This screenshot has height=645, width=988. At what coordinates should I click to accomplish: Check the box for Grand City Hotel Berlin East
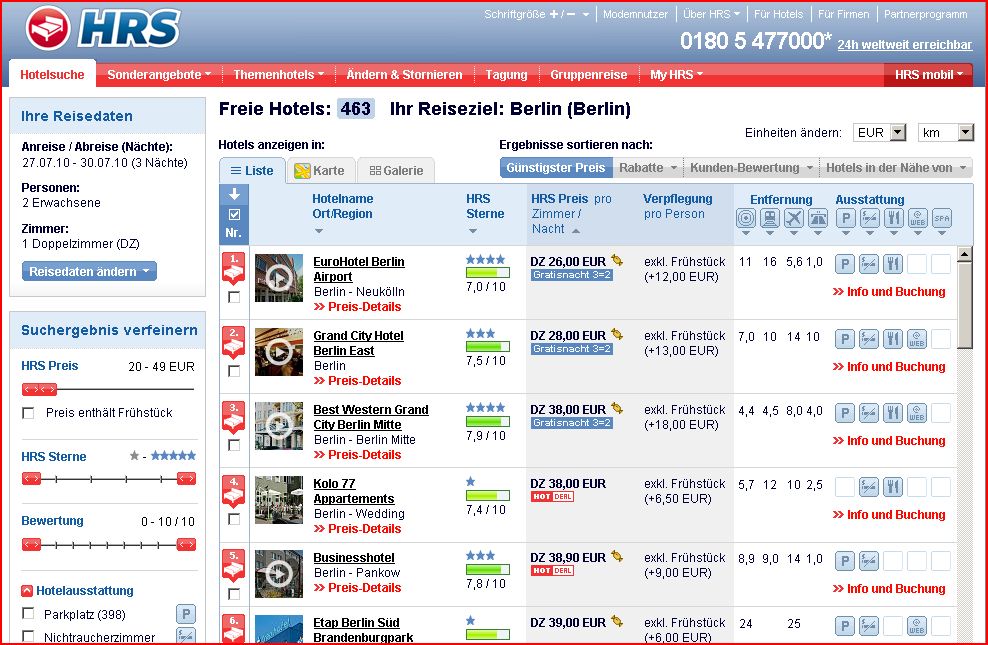click(234, 371)
